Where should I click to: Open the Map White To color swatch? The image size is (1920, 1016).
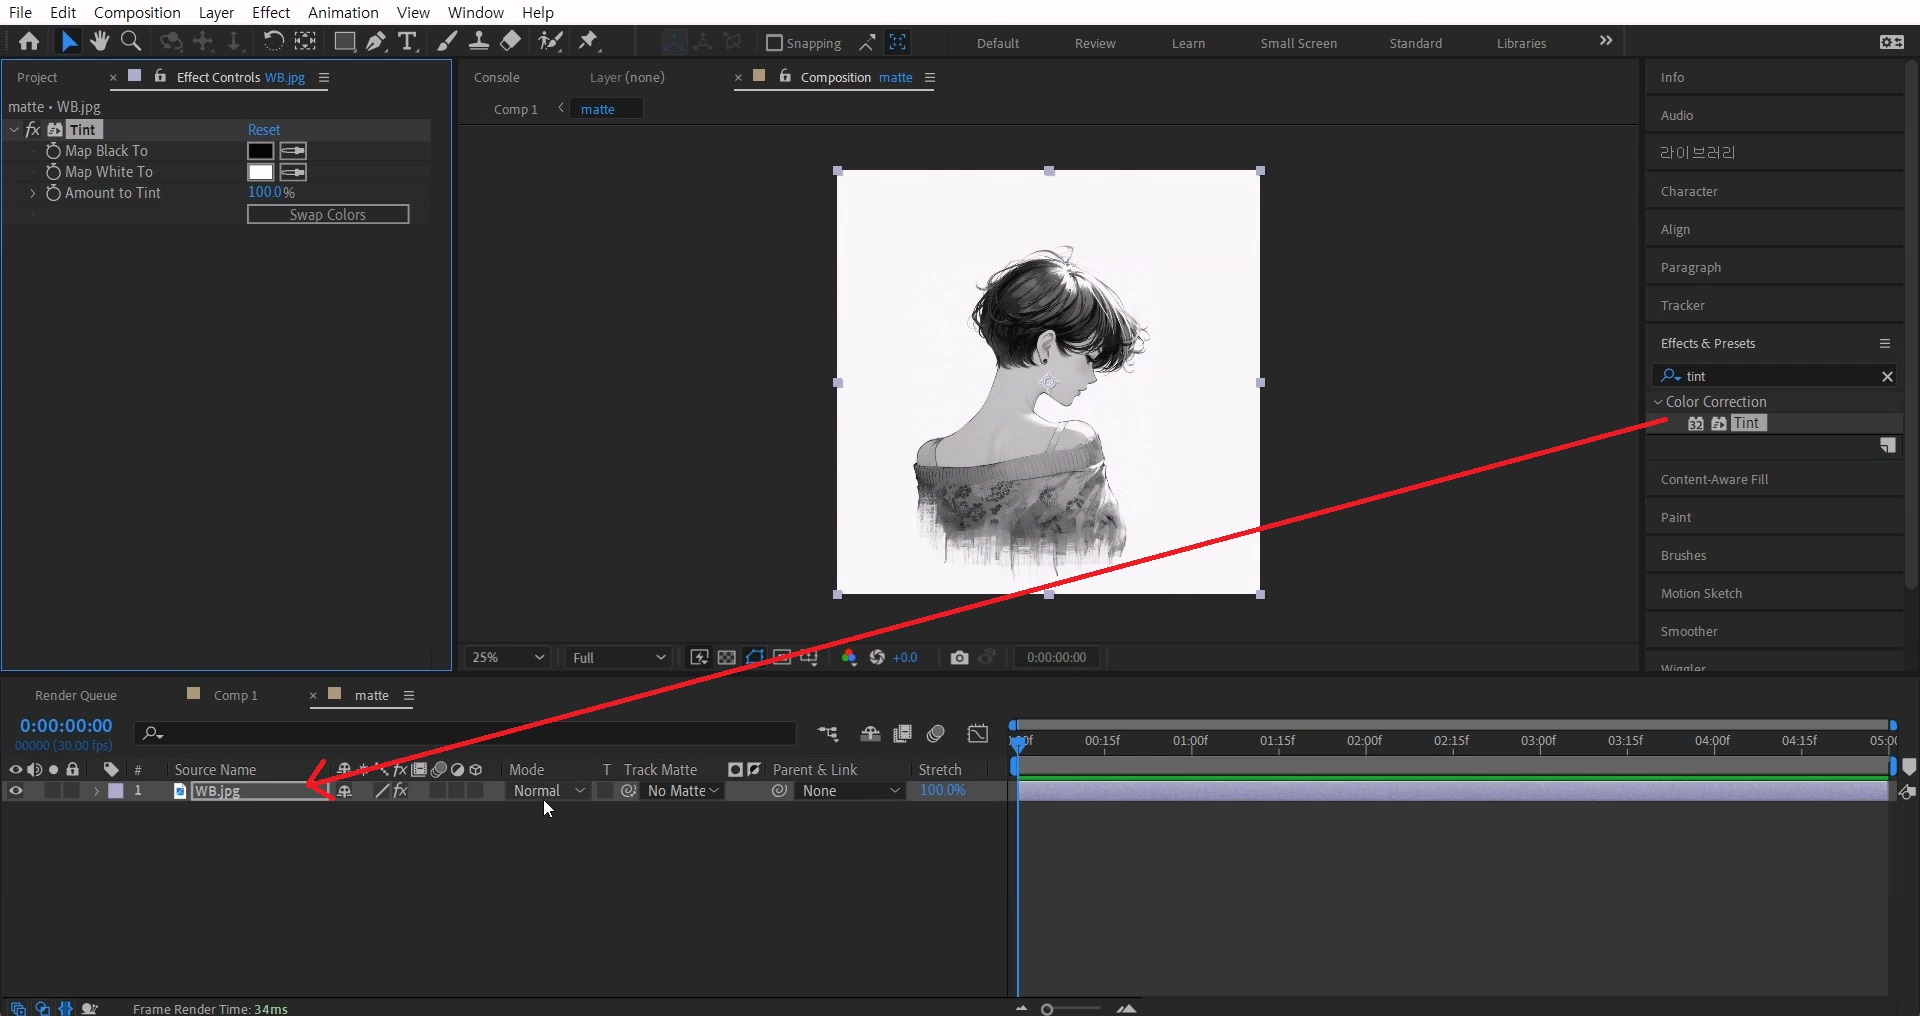pyautogui.click(x=260, y=172)
